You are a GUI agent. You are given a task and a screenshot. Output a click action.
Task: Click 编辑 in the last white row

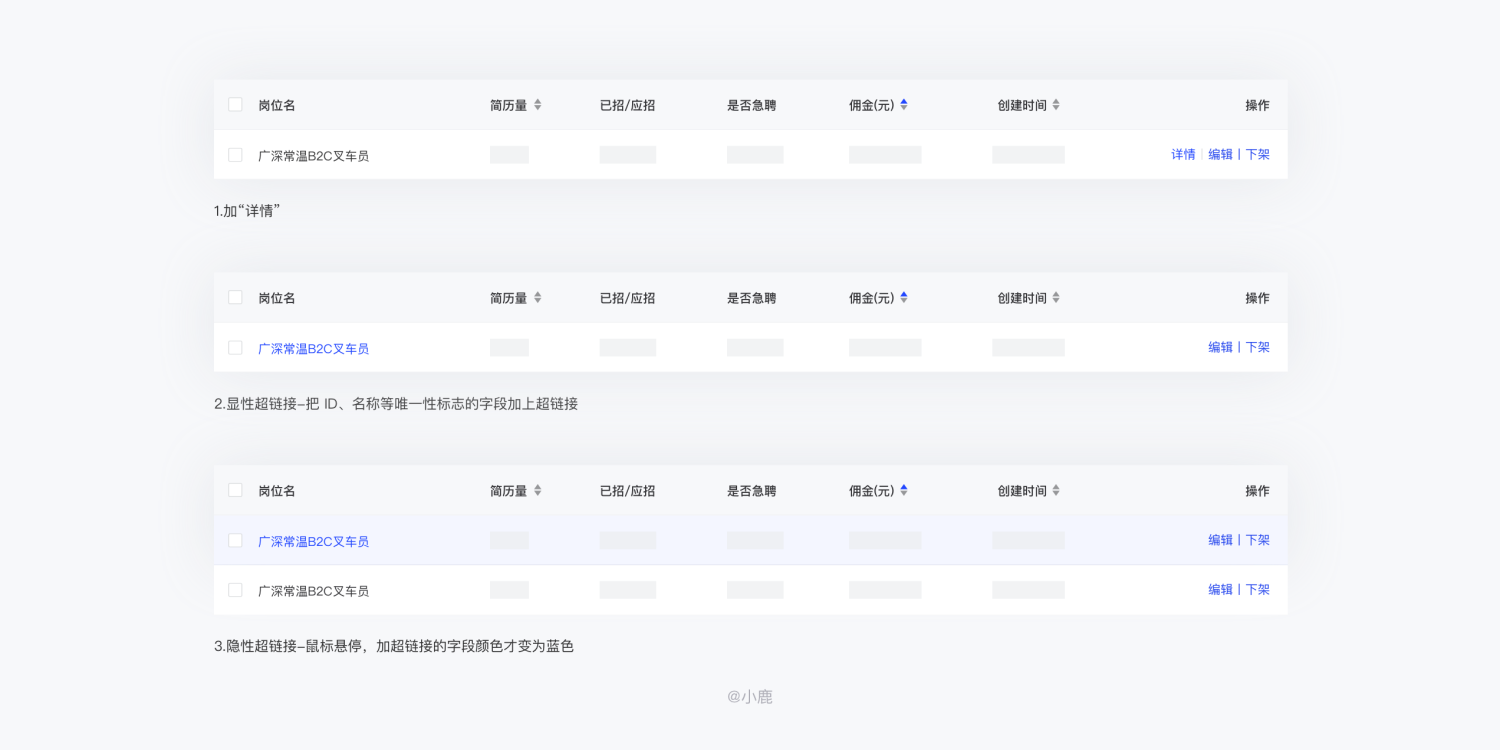pos(1220,590)
